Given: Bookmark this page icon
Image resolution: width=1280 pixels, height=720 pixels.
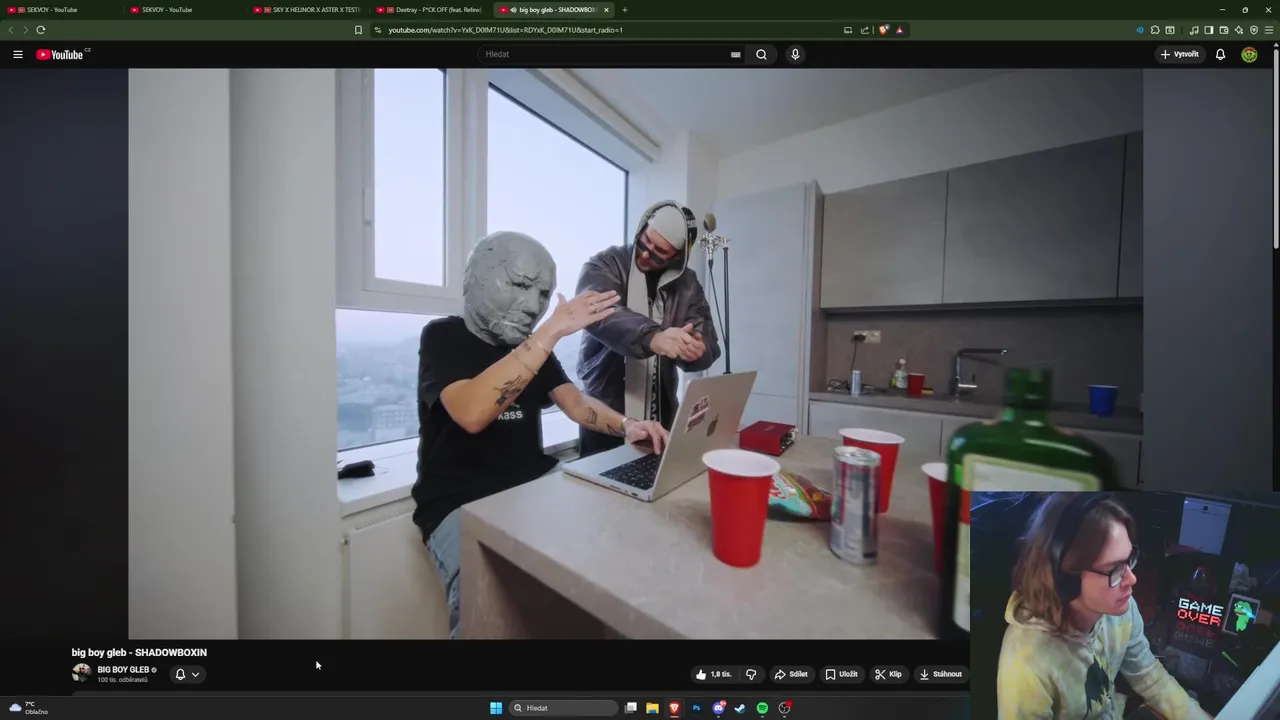Looking at the screenshot, I should pos(358,30).
